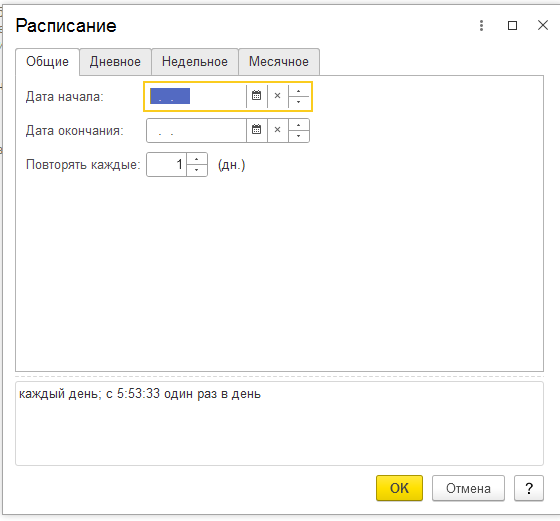The width and height of the screenshot is (560, 521).
Task: Click the Дата окончания: label
Action: [75, 131]
